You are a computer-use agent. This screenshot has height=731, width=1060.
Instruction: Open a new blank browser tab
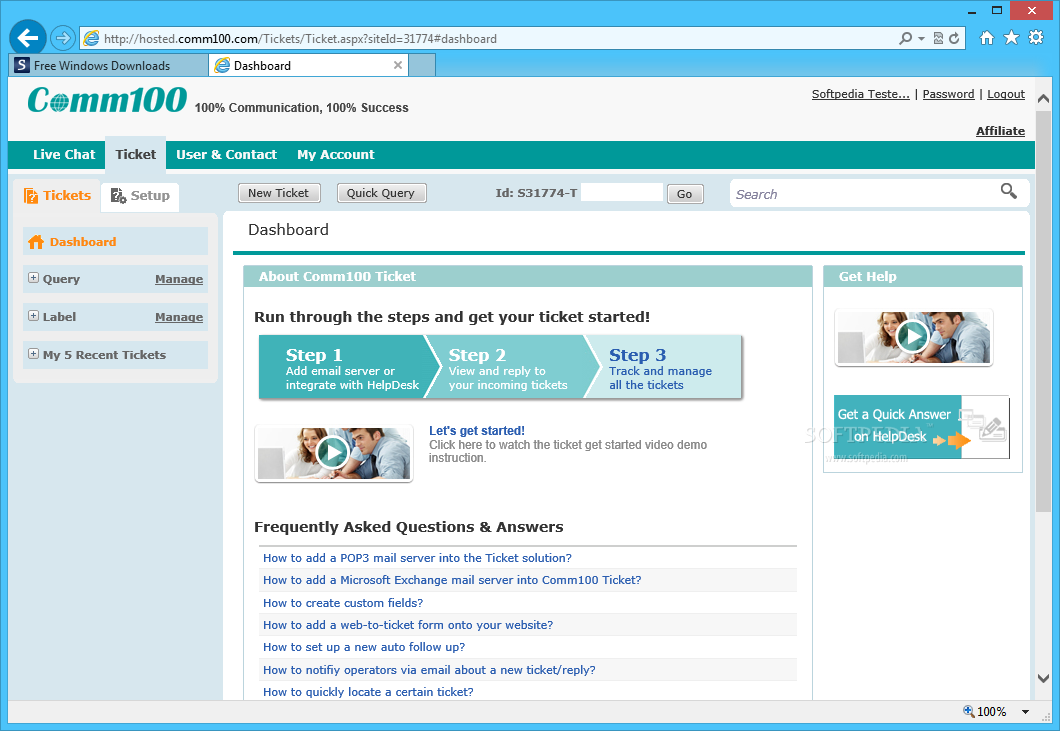(422, 65)
